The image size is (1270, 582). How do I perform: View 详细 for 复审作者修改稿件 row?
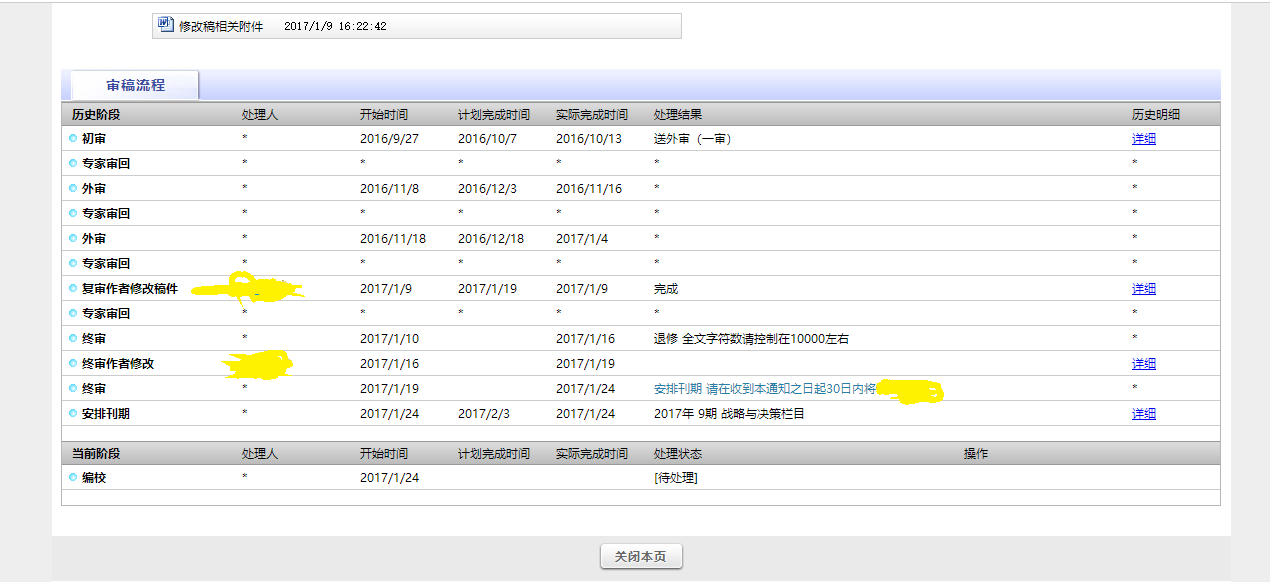(1143, 289)
